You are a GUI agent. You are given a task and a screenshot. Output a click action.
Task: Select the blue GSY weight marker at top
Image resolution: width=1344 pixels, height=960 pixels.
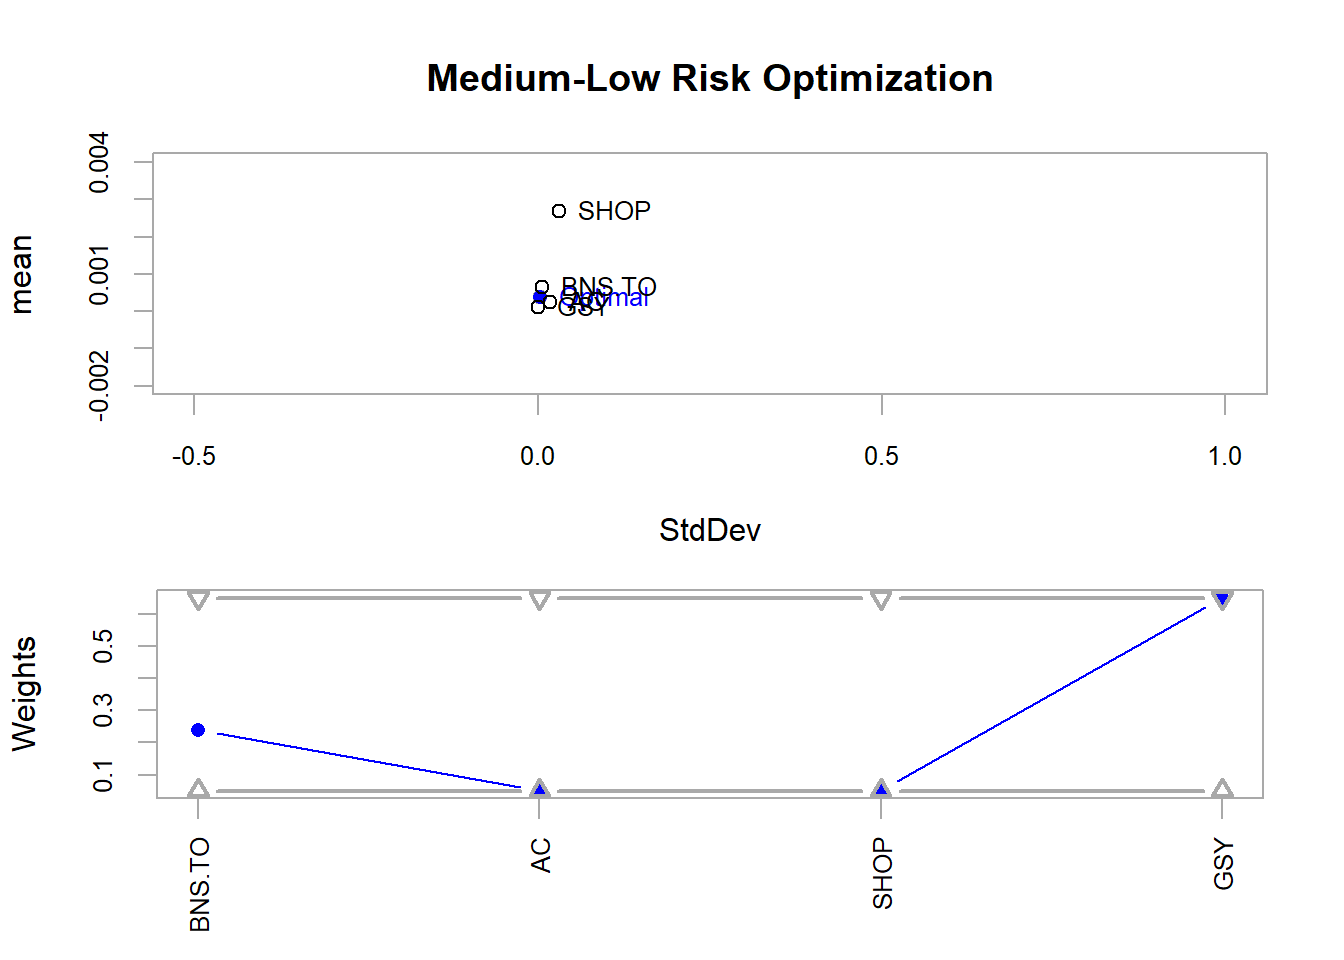(1222, 598)
